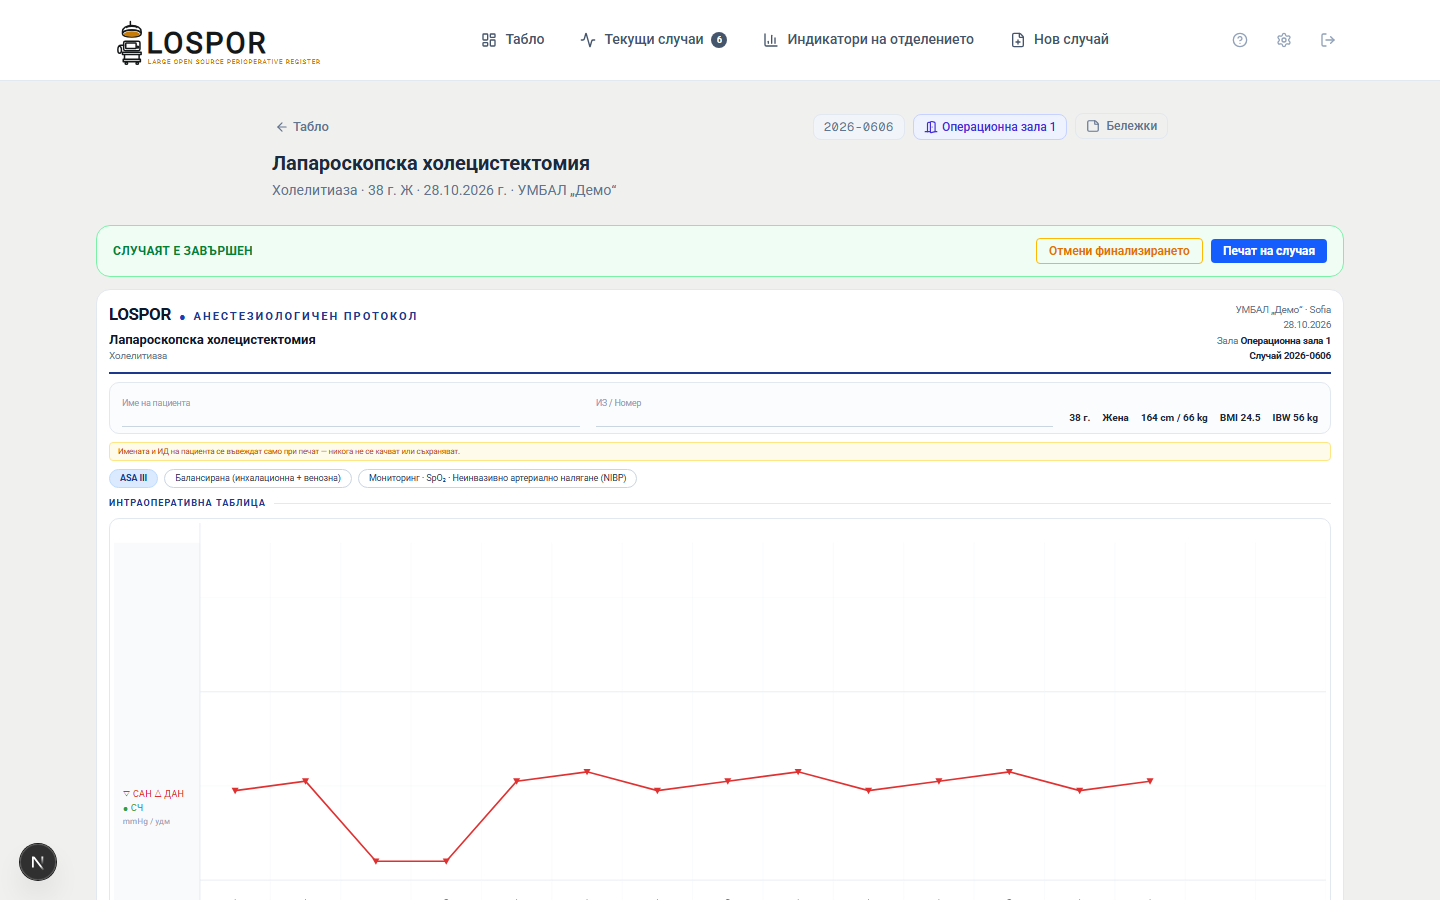Go to Текущи случаи
The height and width of the screenshot is (900, 1440).
tap(653, 40)
